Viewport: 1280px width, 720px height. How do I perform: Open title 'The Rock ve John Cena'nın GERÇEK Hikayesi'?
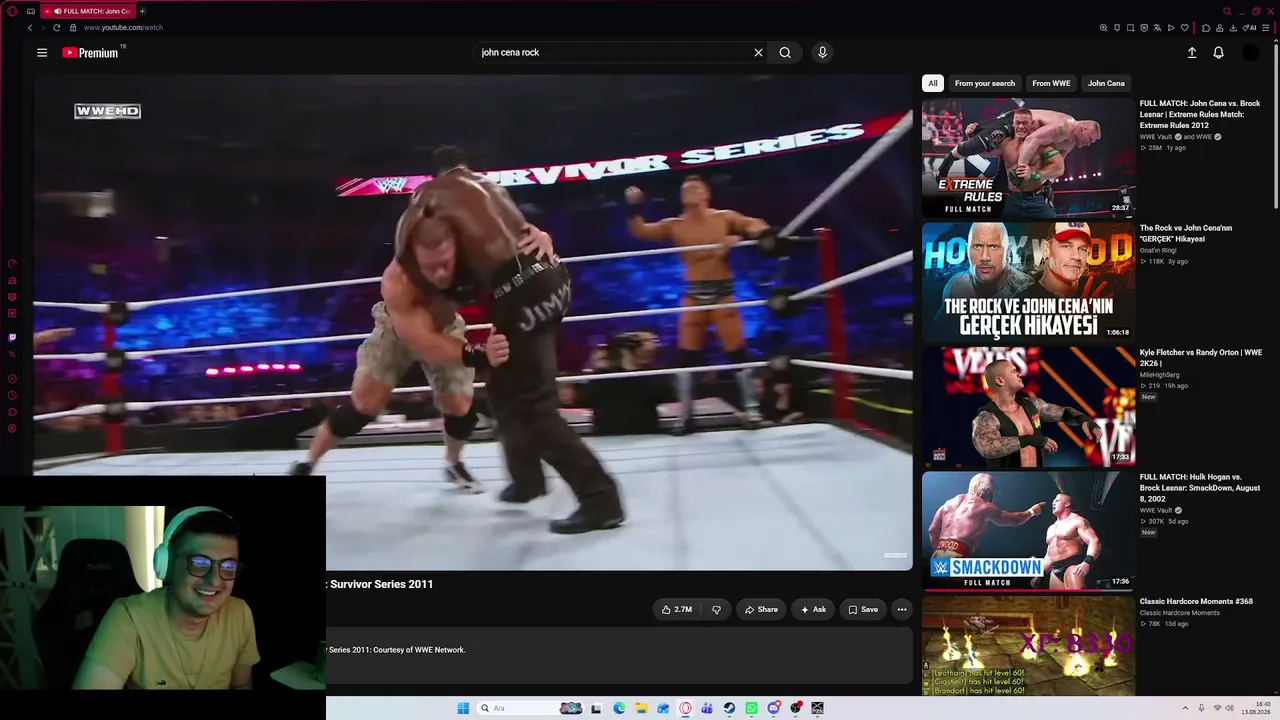coord(1186,233)
